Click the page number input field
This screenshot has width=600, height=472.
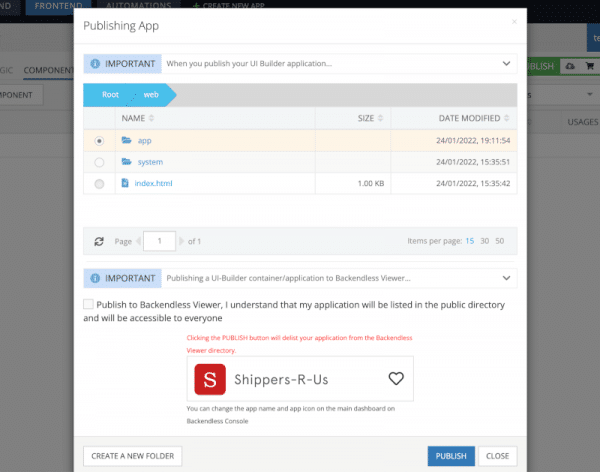159,241
